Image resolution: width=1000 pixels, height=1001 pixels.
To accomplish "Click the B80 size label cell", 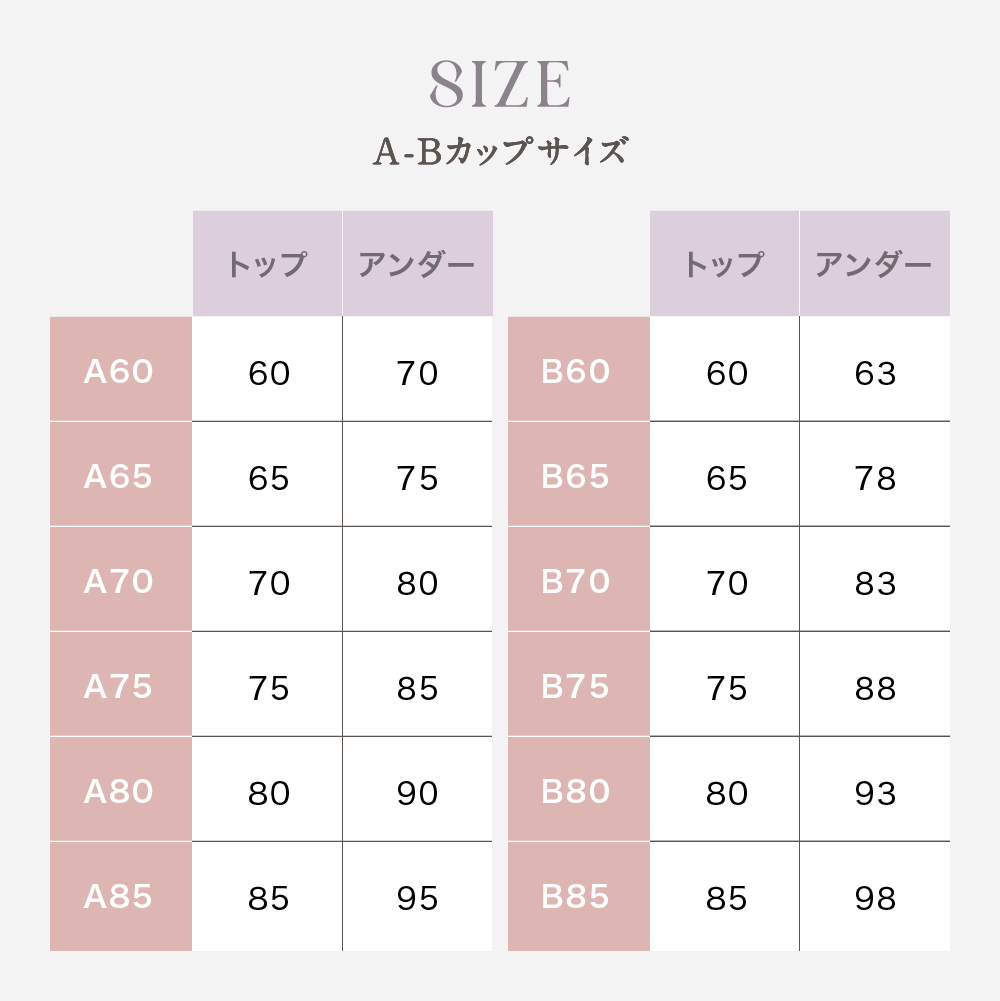I will pos(577,792).
